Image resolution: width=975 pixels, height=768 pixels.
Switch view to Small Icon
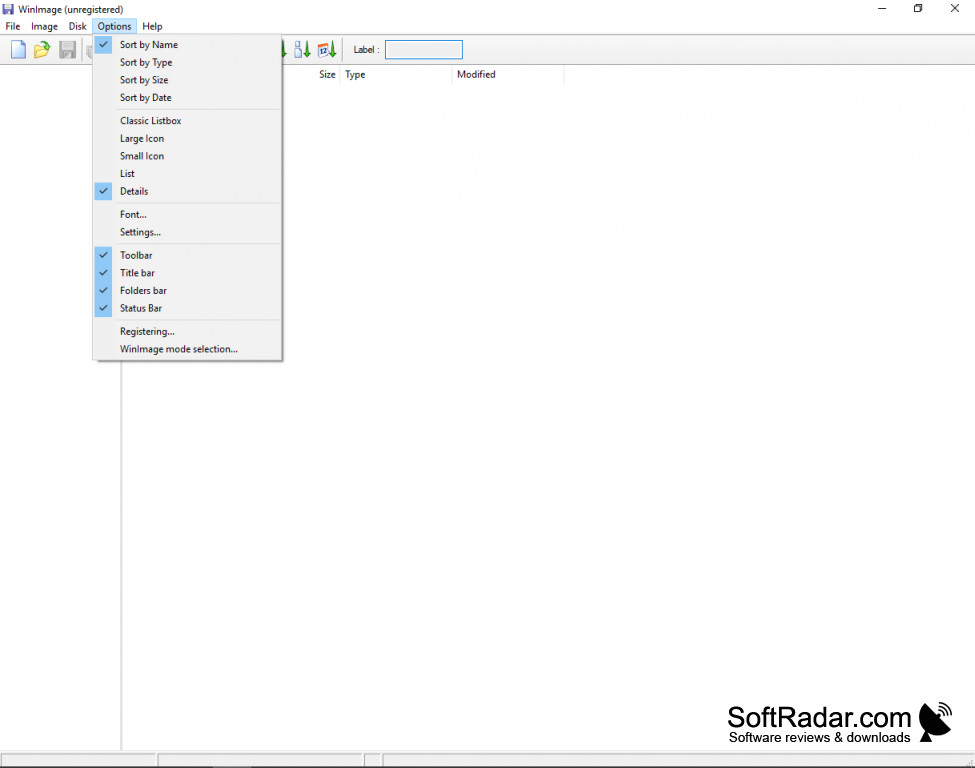(187, 156)
